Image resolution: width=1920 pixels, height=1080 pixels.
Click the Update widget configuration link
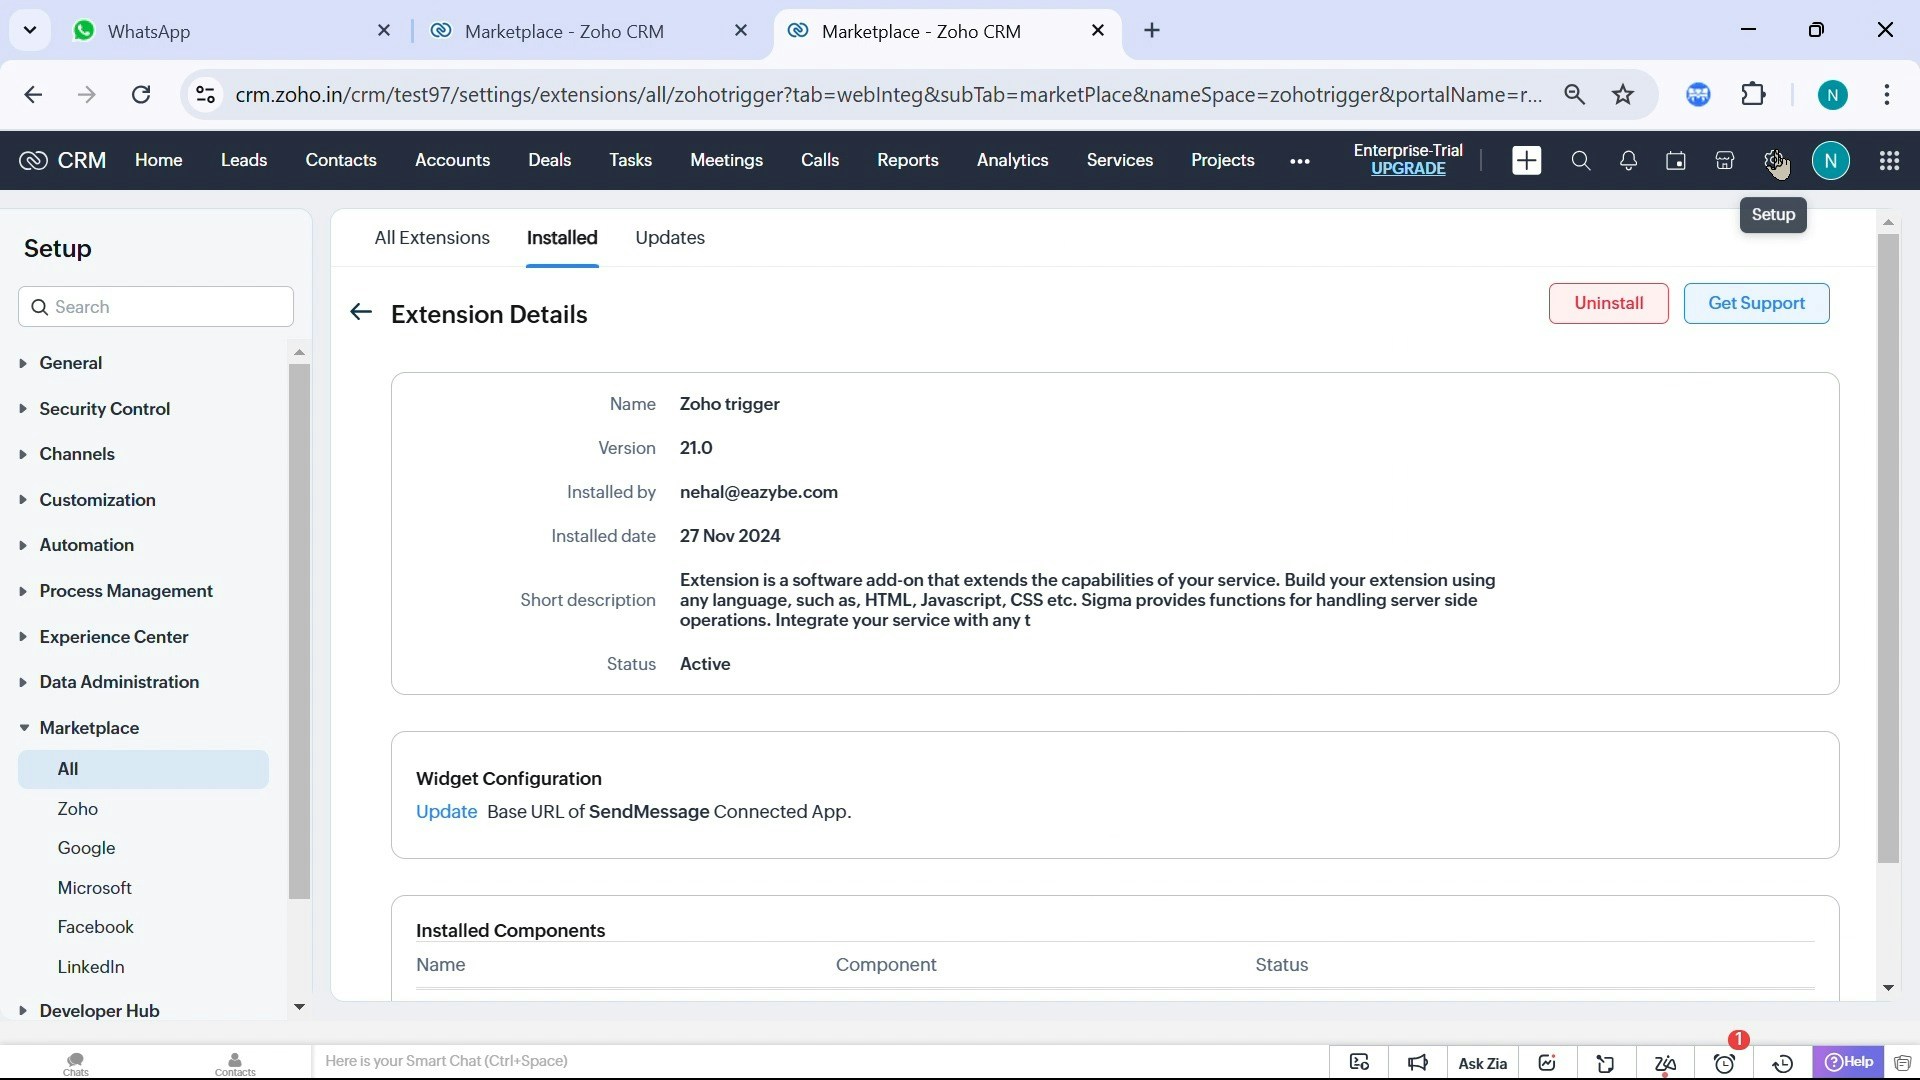[446, 812]
